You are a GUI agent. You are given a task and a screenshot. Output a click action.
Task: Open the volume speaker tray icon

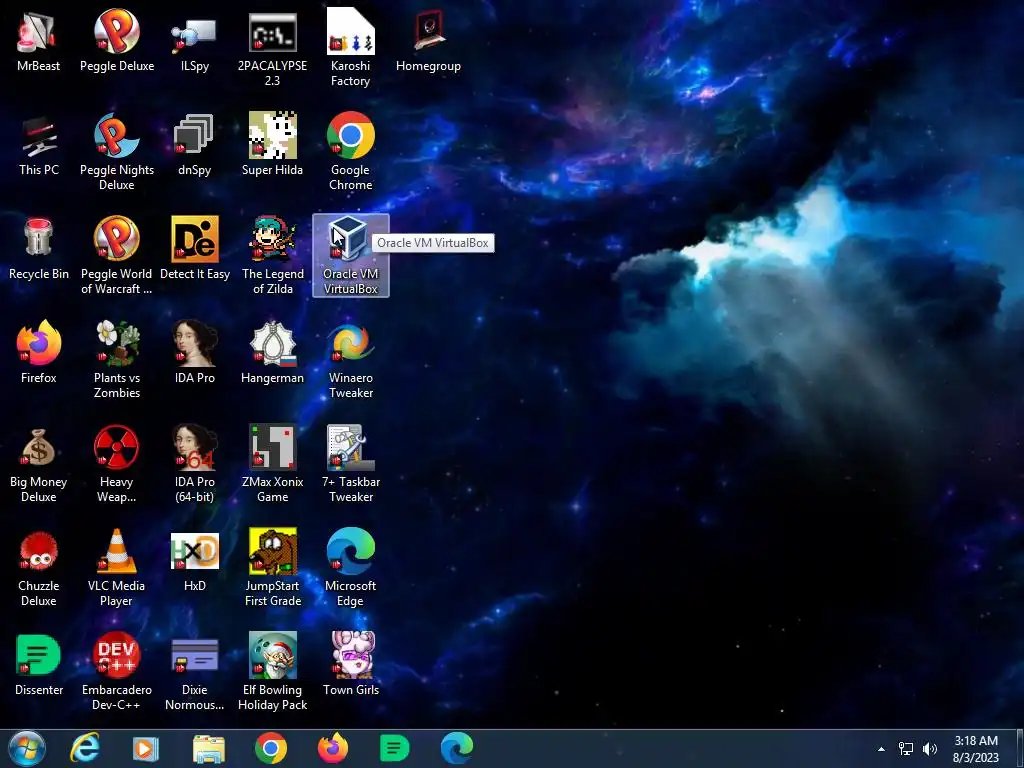(x=930, y=749)
